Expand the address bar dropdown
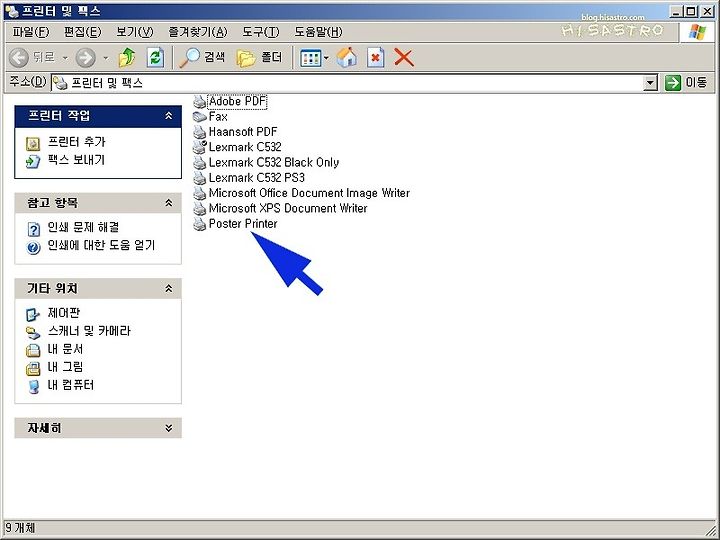The width and height of the screenshot is (720, 540). (x=650, y=83)
